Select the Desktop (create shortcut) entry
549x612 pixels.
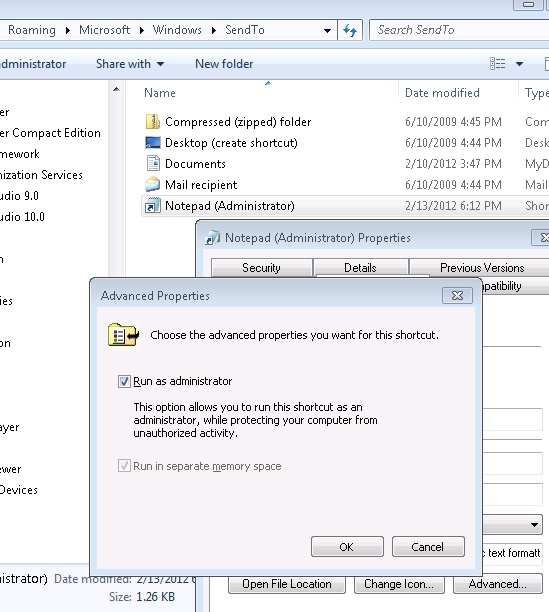(x=231, y=143)
